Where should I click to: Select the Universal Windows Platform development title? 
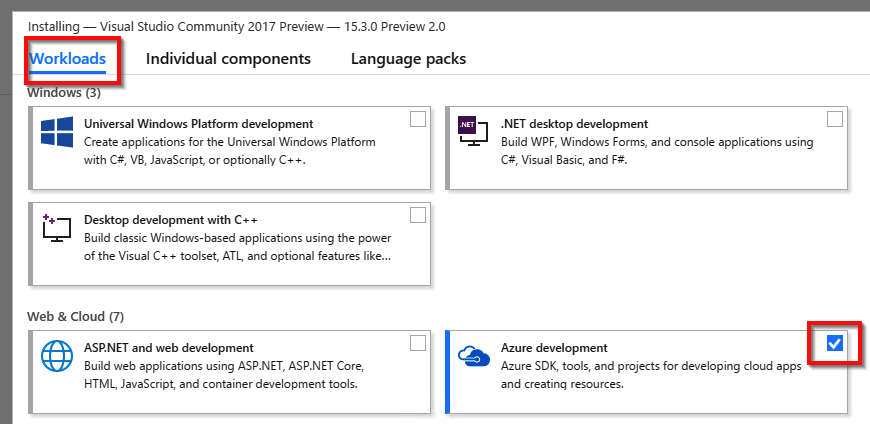[x=199, y=124]
